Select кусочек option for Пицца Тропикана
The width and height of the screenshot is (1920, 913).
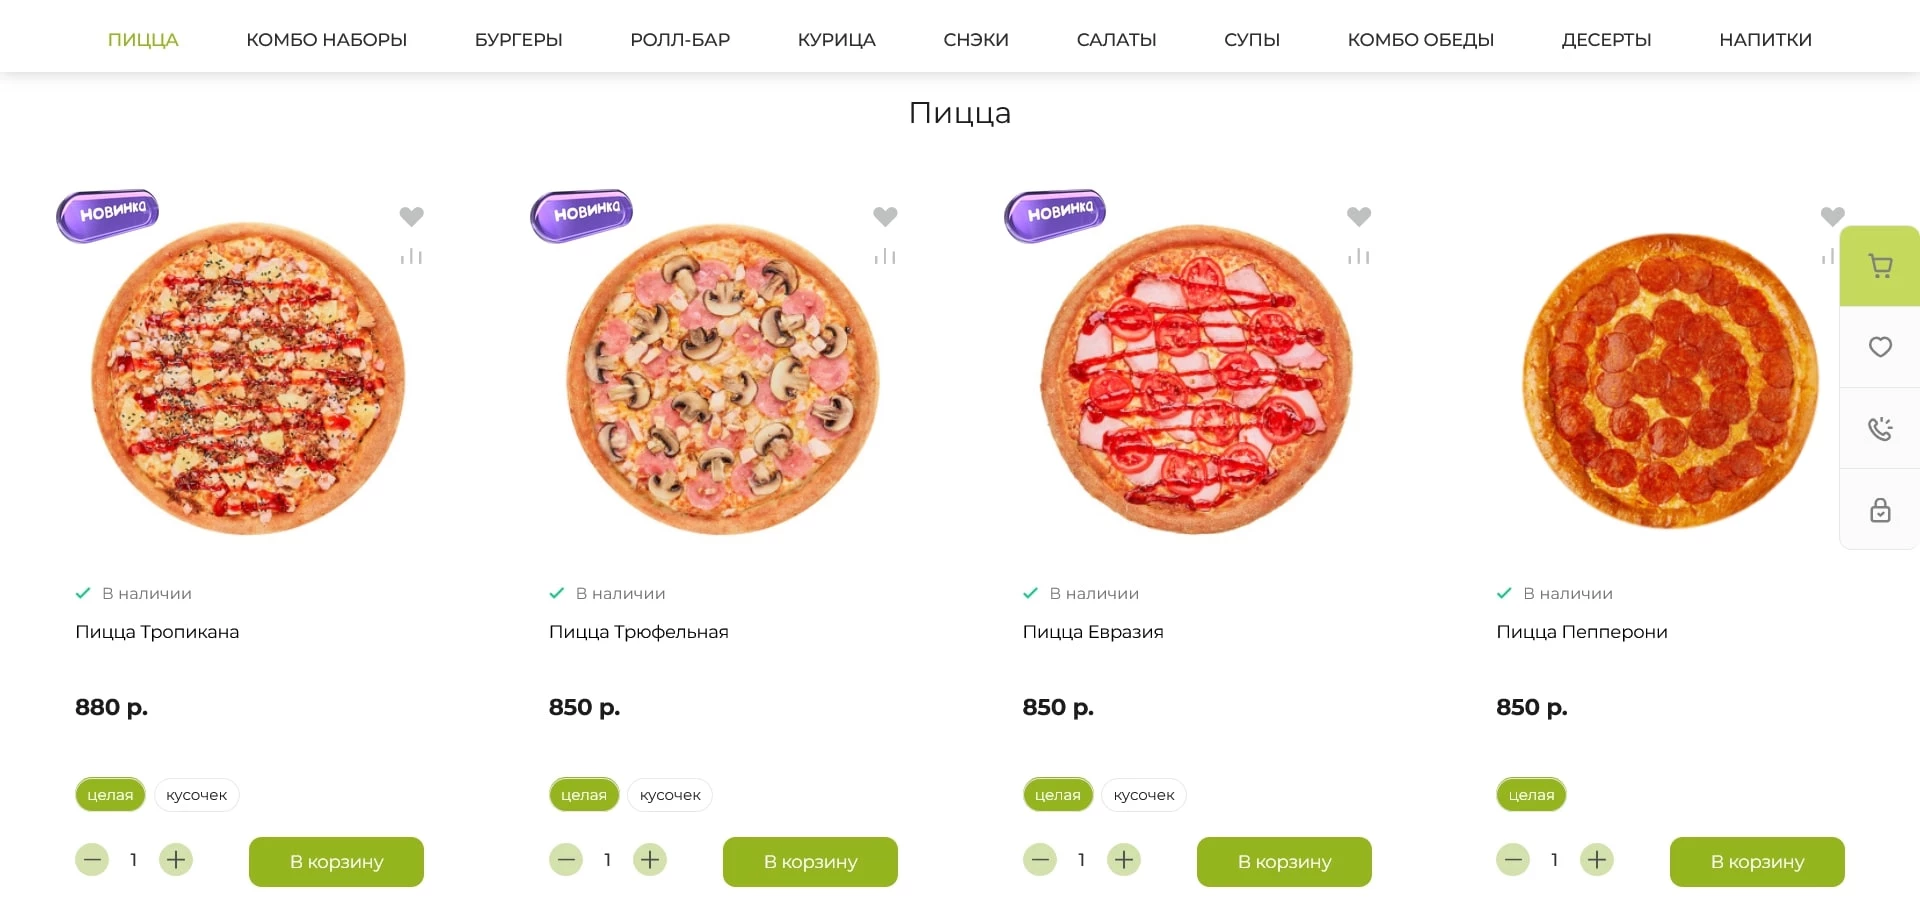click(x=196, y=795)
